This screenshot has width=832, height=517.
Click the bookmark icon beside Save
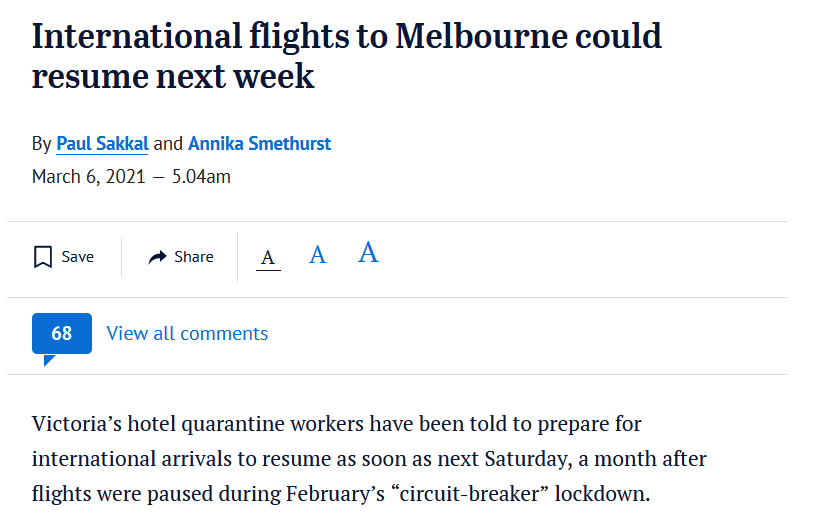(43, 257)
